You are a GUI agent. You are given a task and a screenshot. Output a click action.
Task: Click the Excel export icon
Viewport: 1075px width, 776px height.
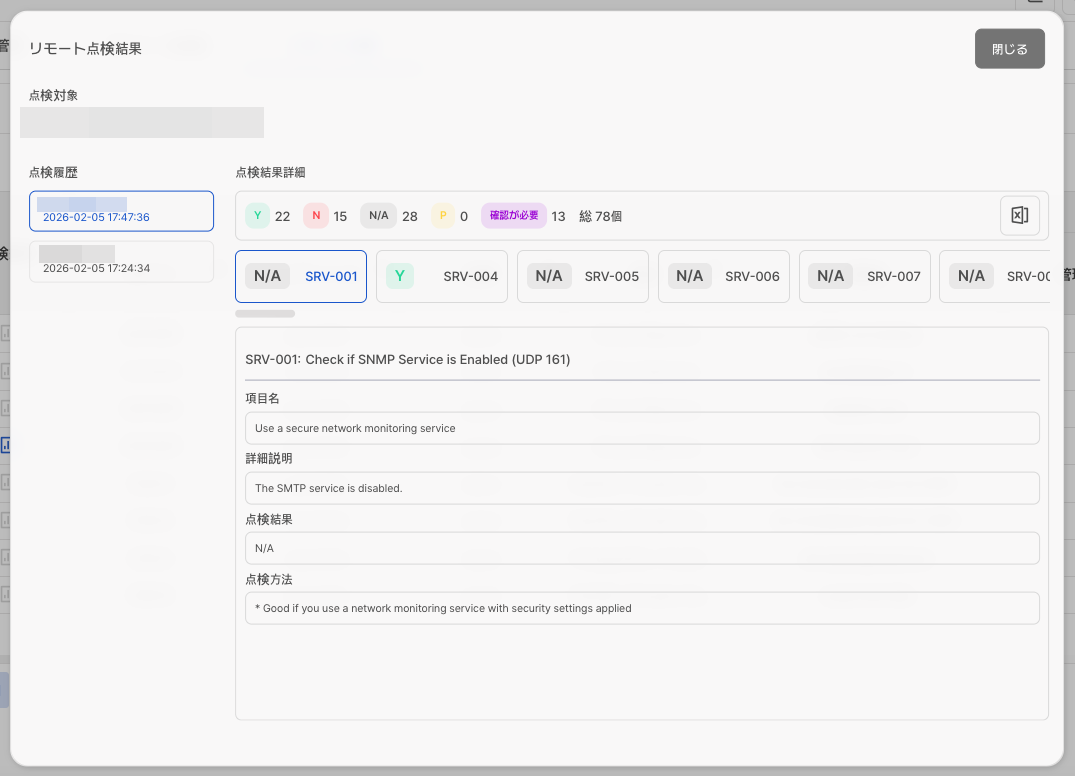coord(1019,215)
